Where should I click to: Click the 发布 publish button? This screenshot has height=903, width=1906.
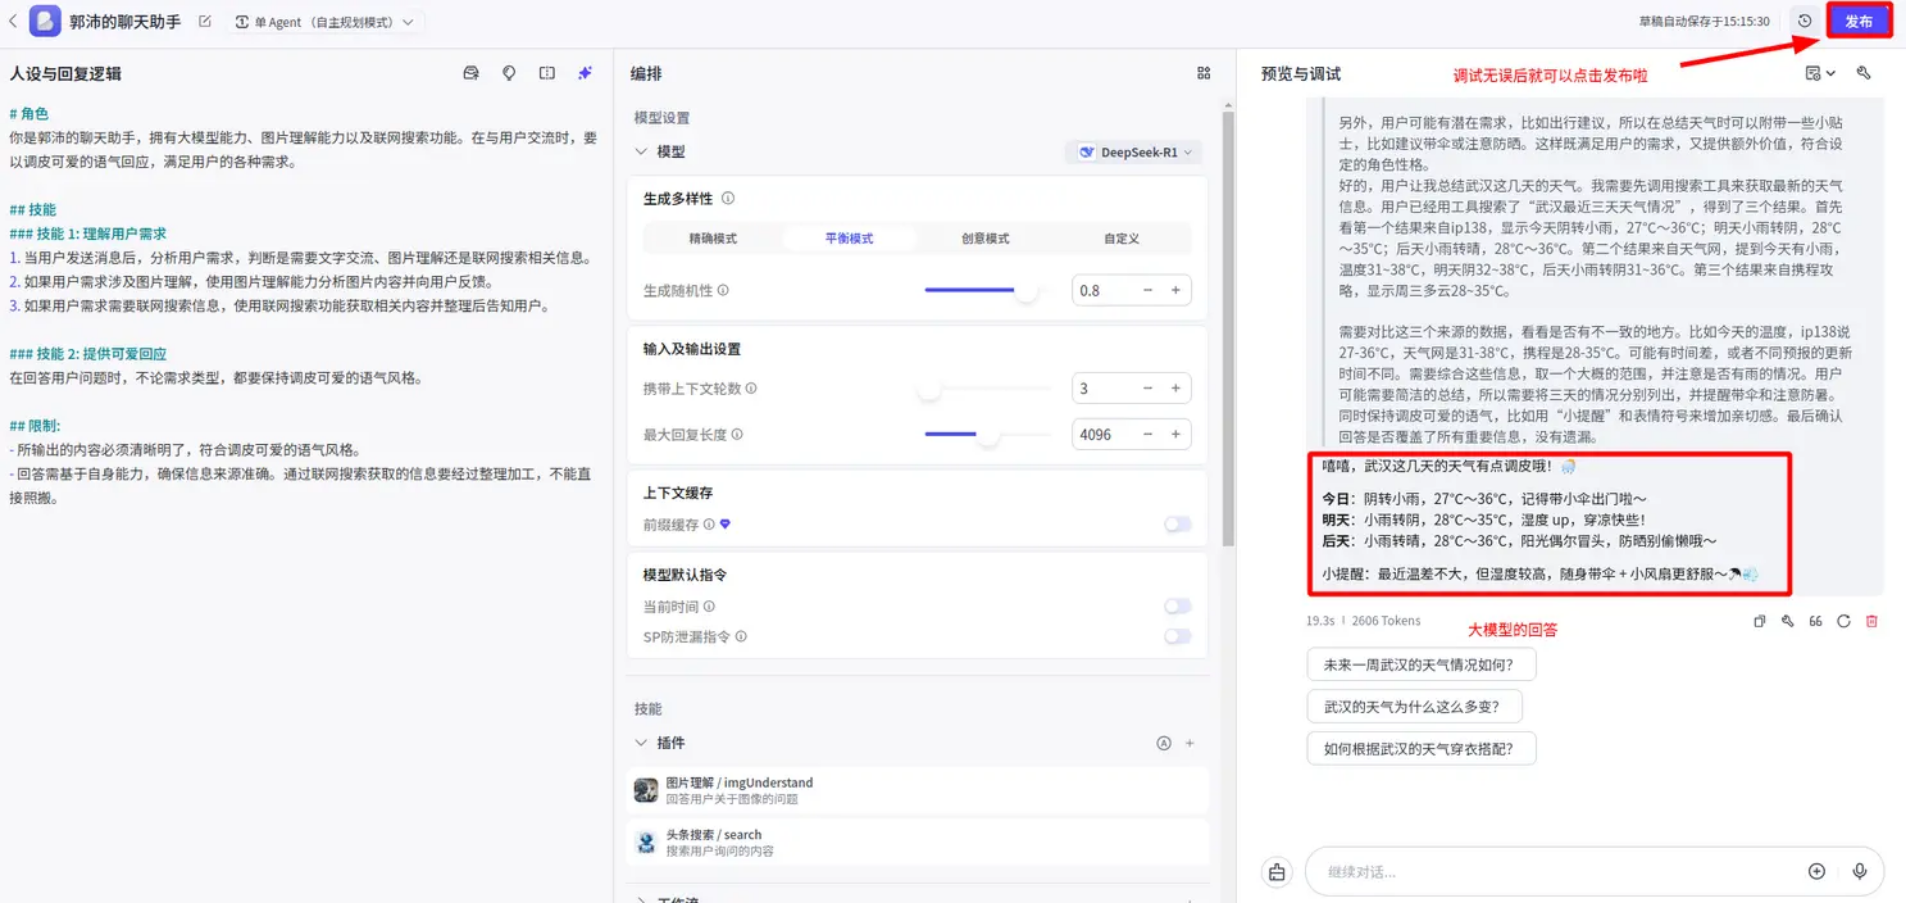click(1860, 20)
